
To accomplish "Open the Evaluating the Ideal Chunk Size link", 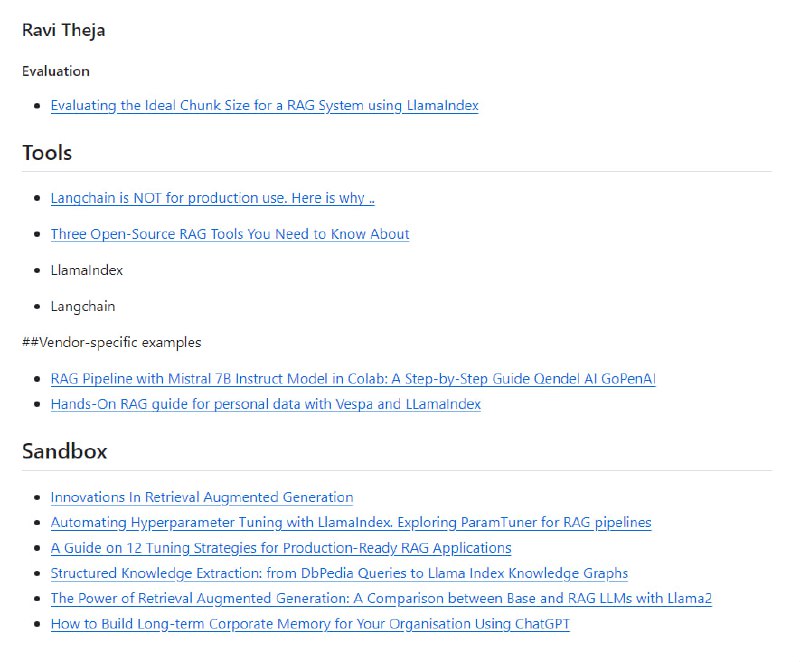I will pyautogui.click(x=264, y=105).
